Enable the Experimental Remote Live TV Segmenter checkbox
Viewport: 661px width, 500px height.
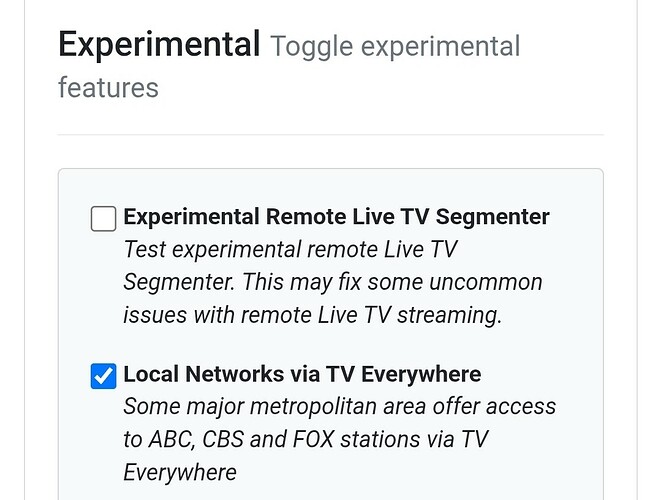click(103, 218)
